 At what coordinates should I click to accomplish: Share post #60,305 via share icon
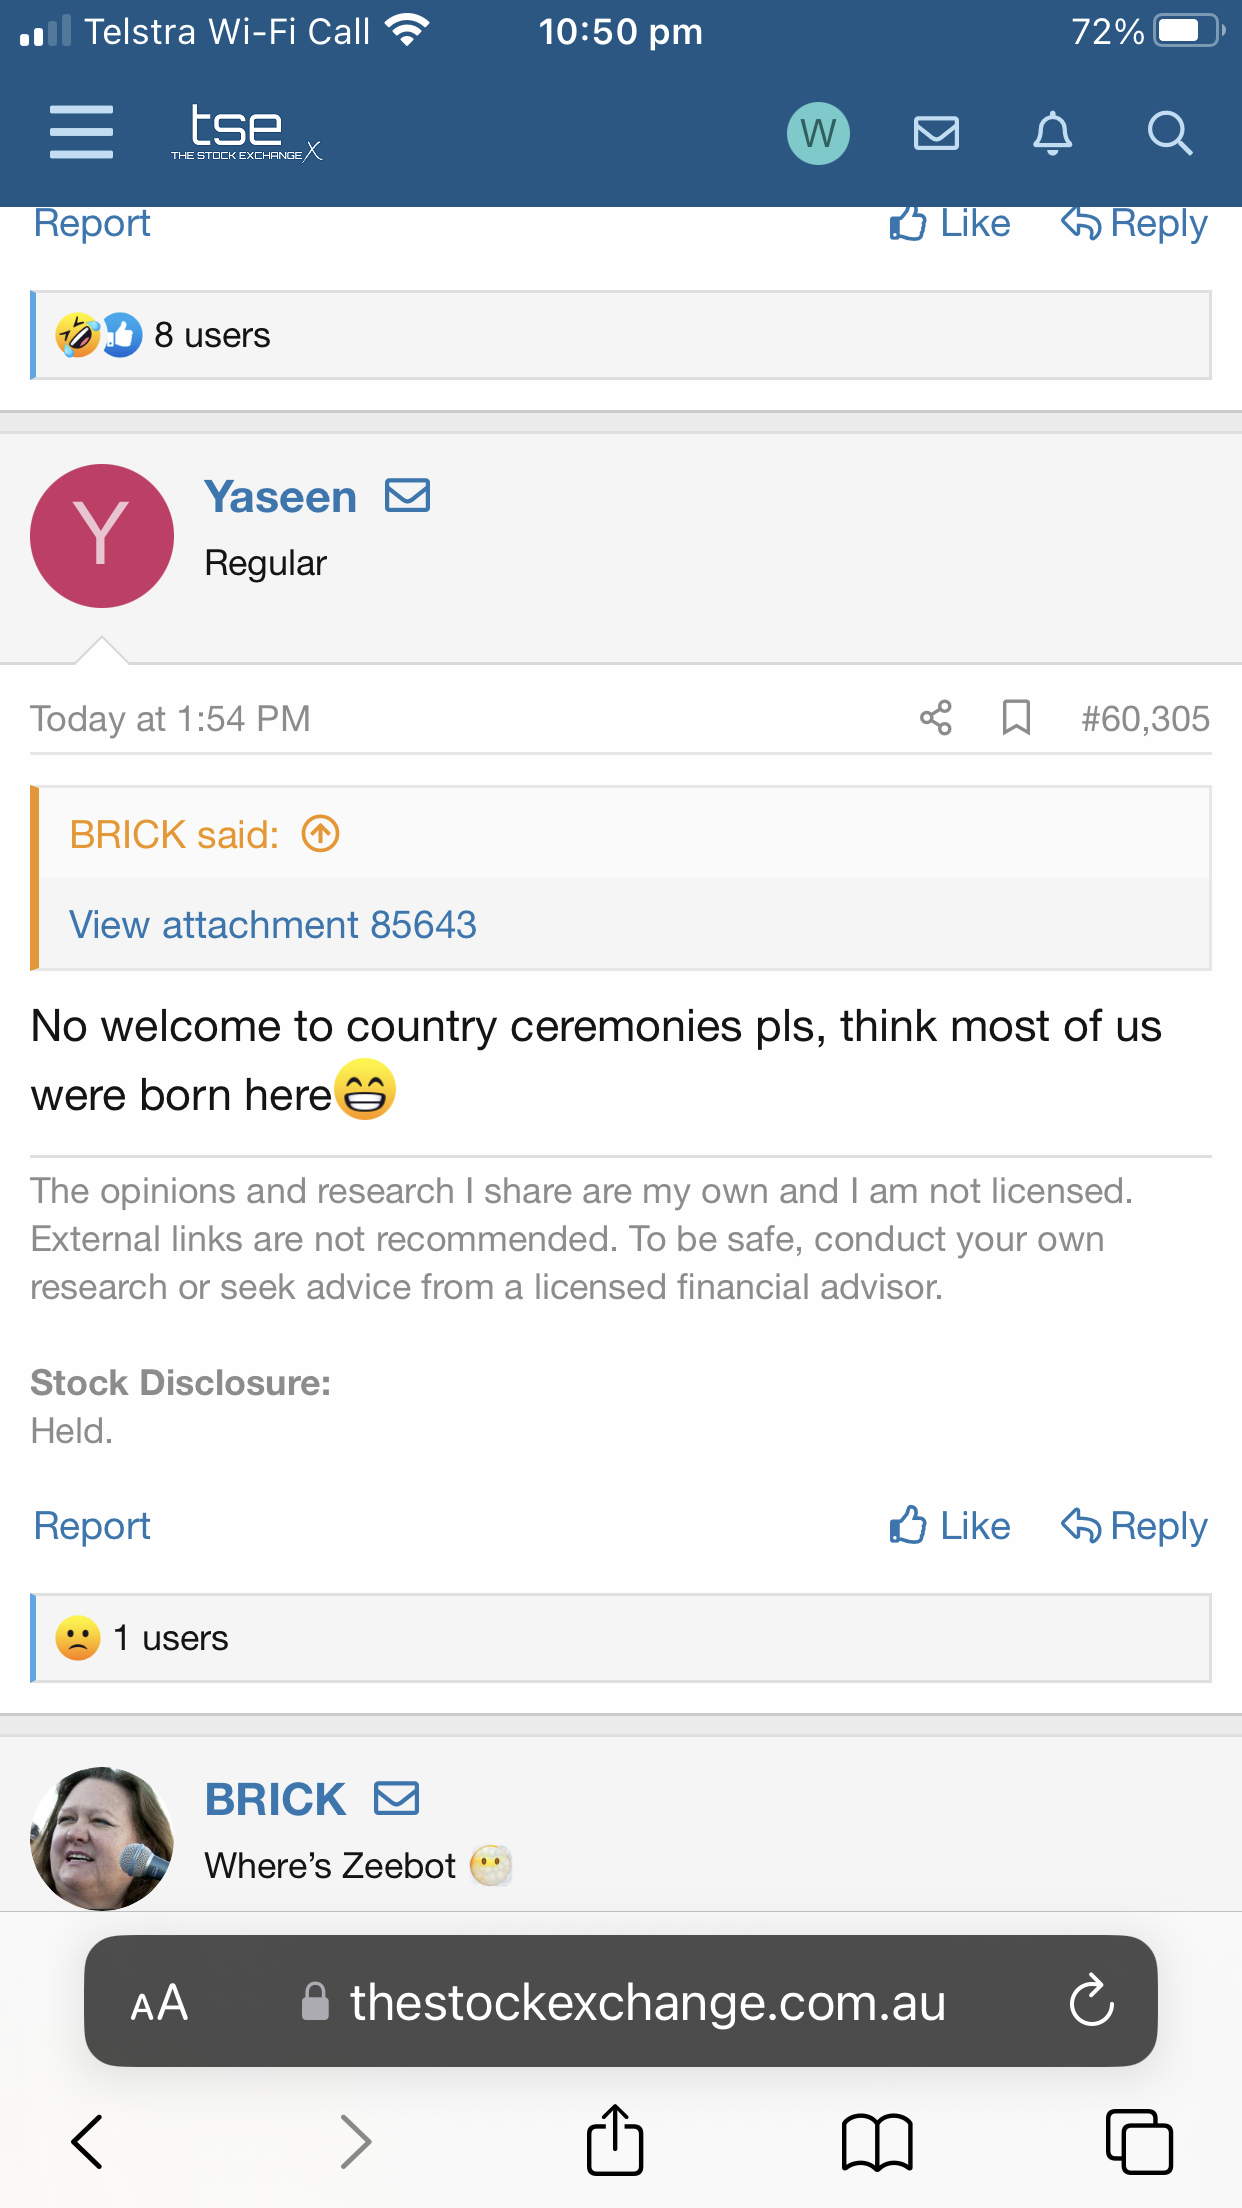936,718
